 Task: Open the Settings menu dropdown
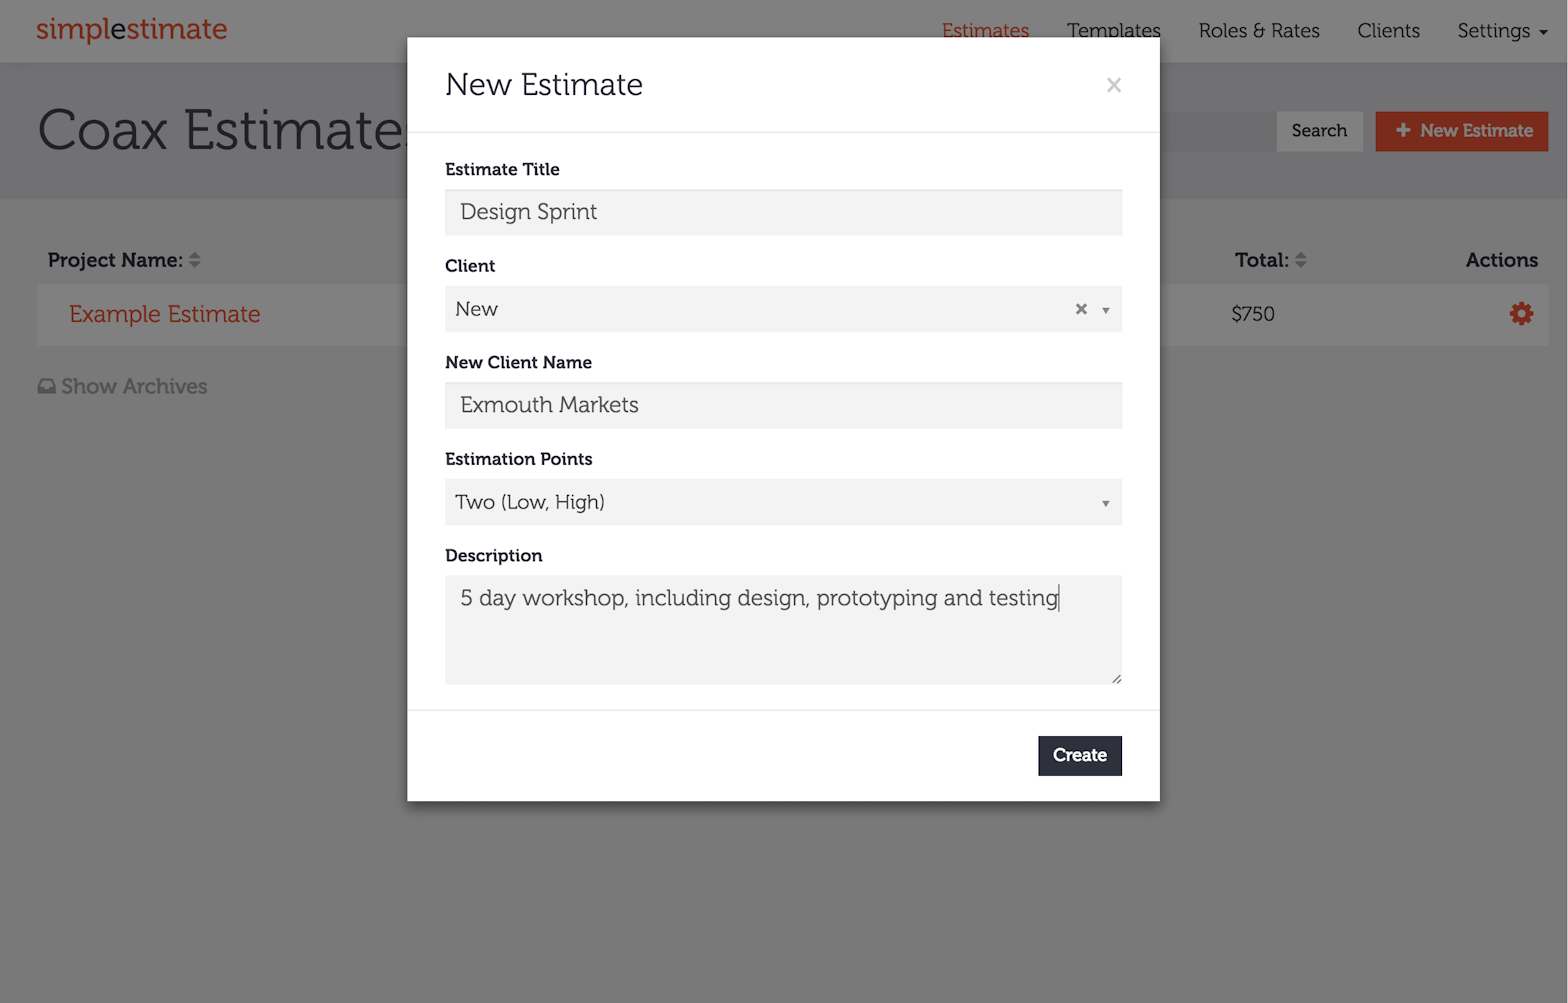tap(1501, 31)
